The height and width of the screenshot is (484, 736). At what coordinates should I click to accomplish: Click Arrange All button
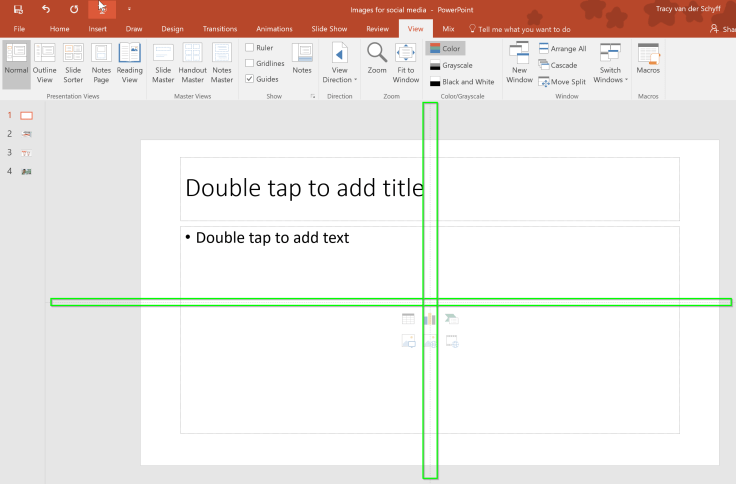pos(562,48)
